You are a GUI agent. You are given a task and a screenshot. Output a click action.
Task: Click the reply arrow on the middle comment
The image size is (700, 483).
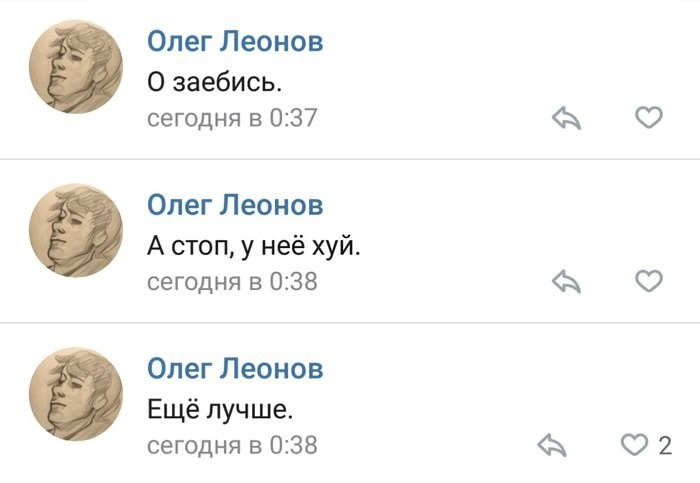(x=567, y=281)
